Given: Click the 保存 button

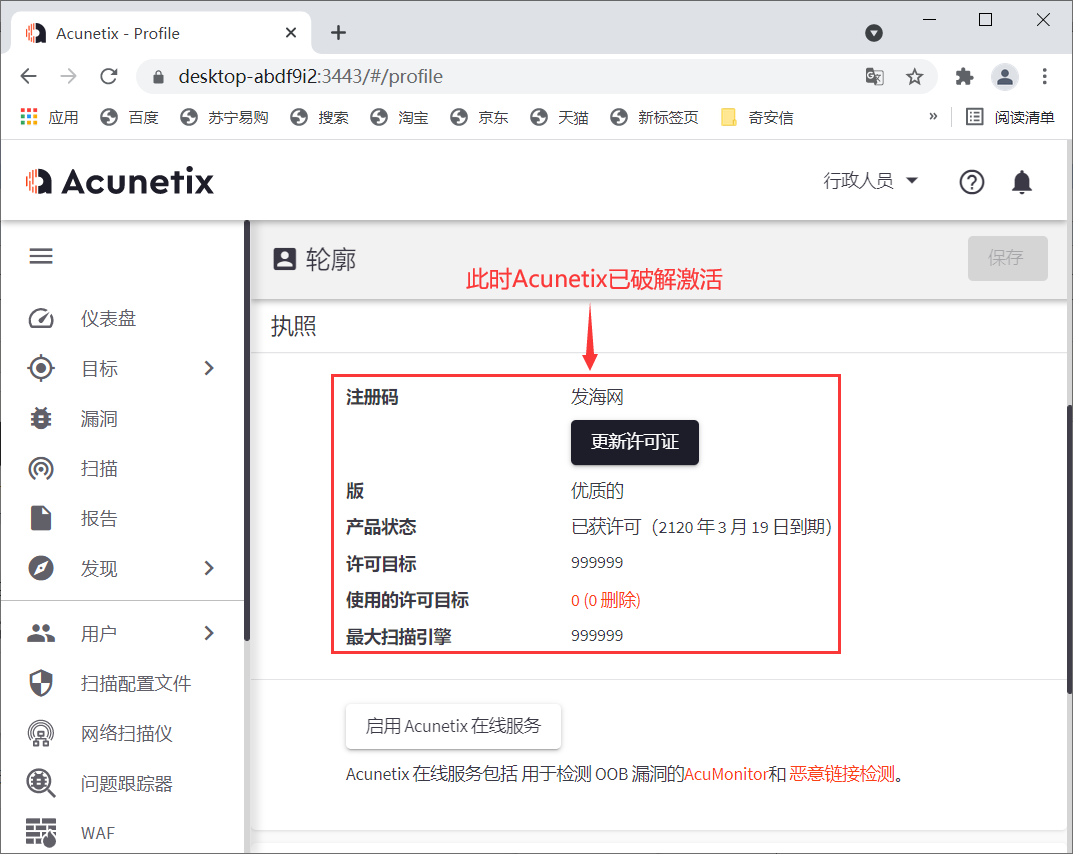Looking at the screenshot, I should (1007, 258).
